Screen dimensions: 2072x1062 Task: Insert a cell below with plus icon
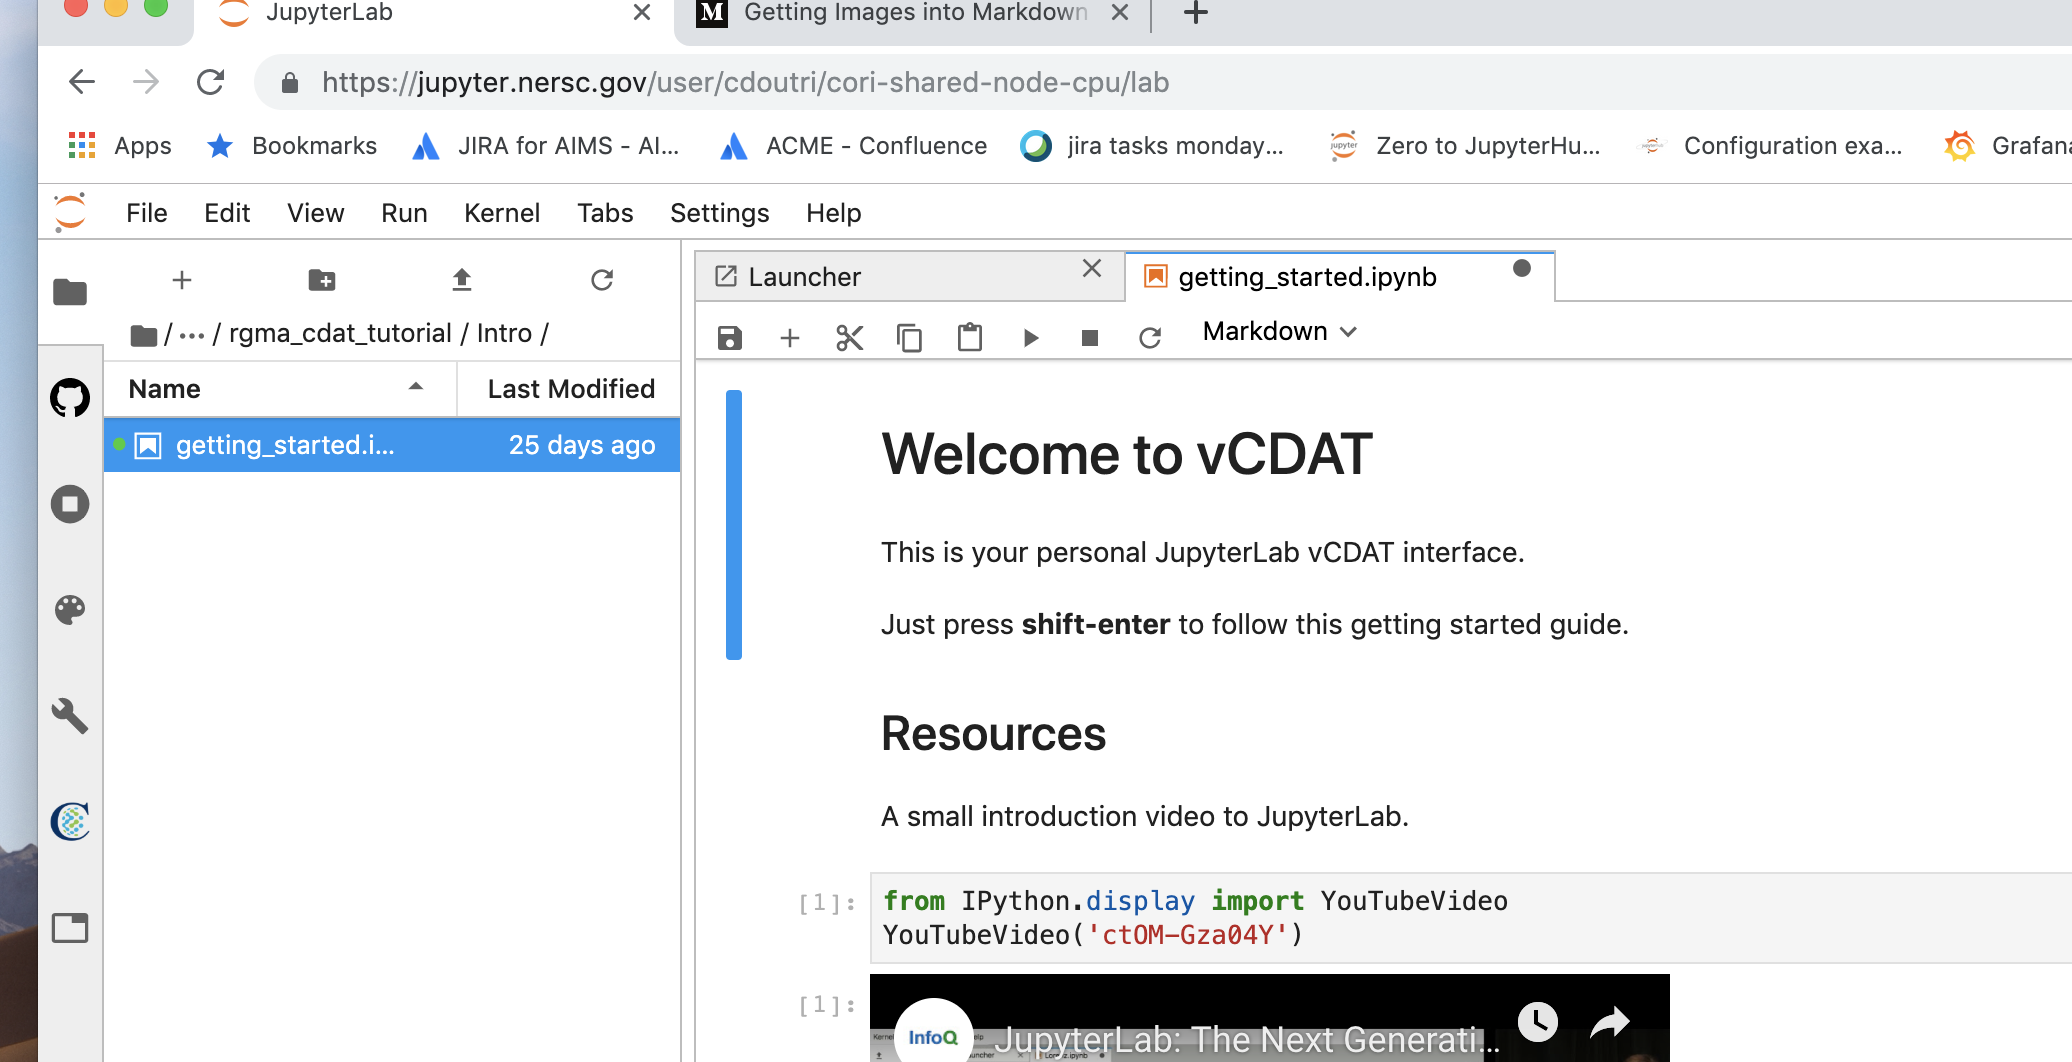(x=790, y=338)
